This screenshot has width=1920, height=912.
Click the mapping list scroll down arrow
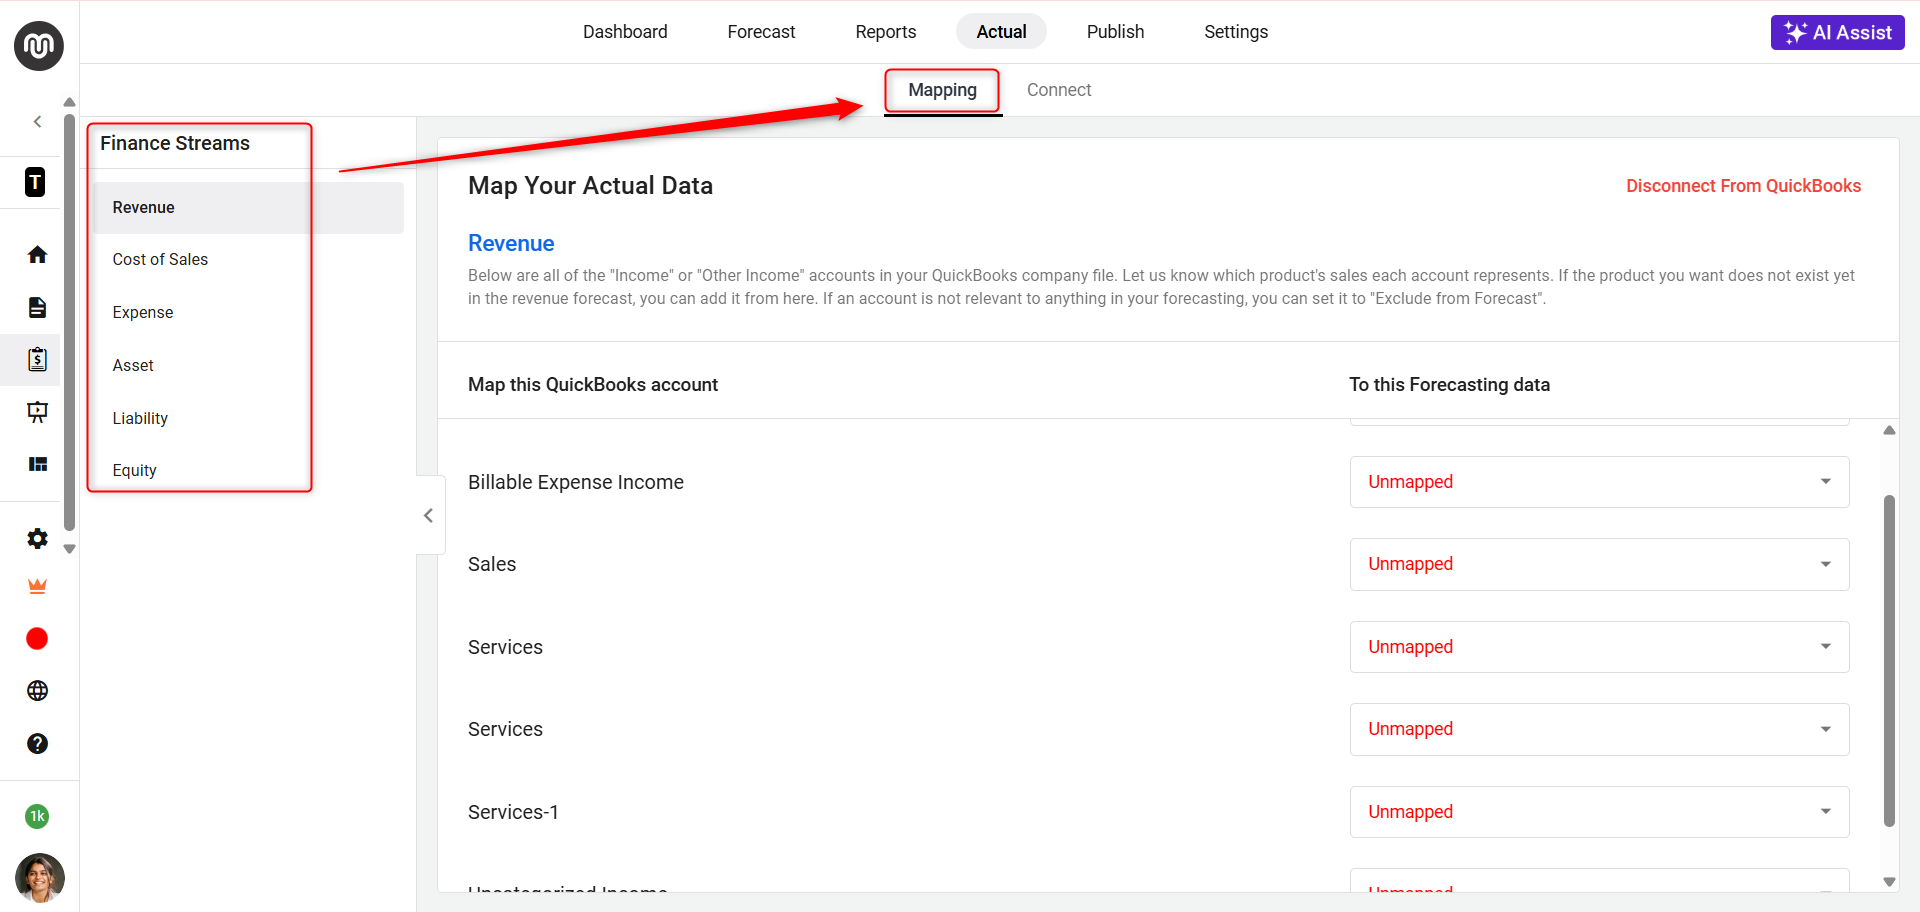point(1889,882)
